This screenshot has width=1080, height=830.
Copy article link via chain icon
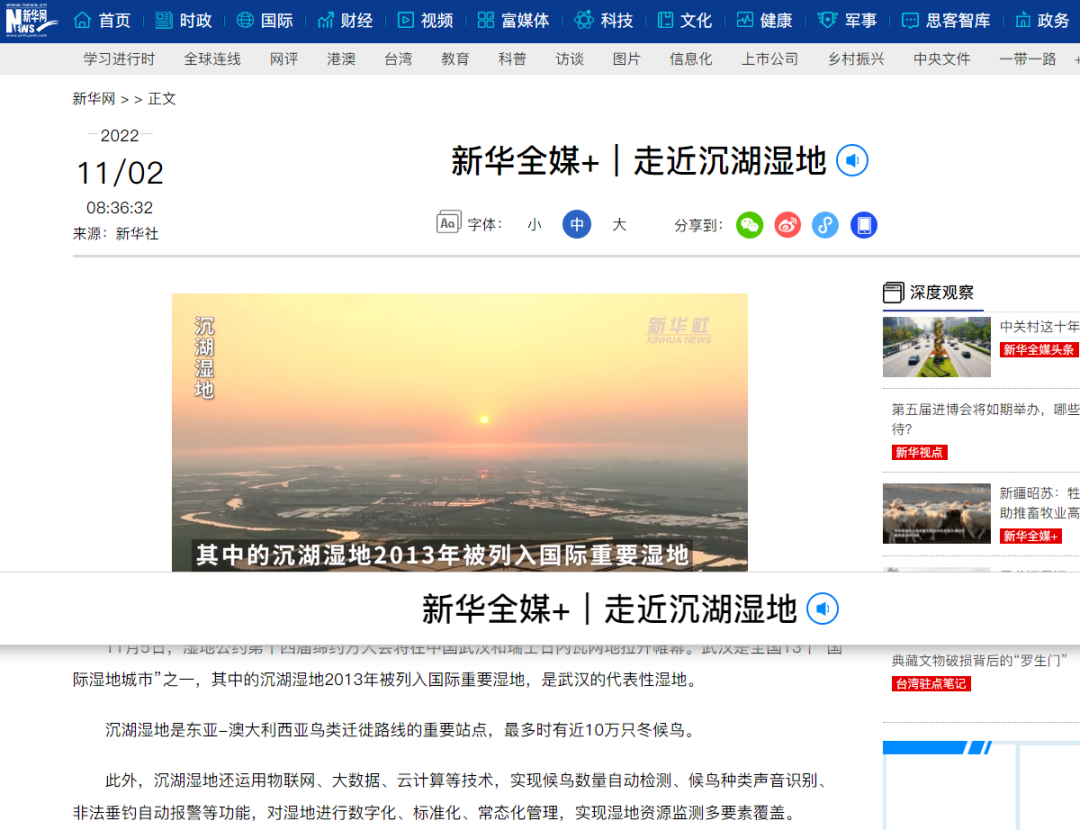[825, 225]
